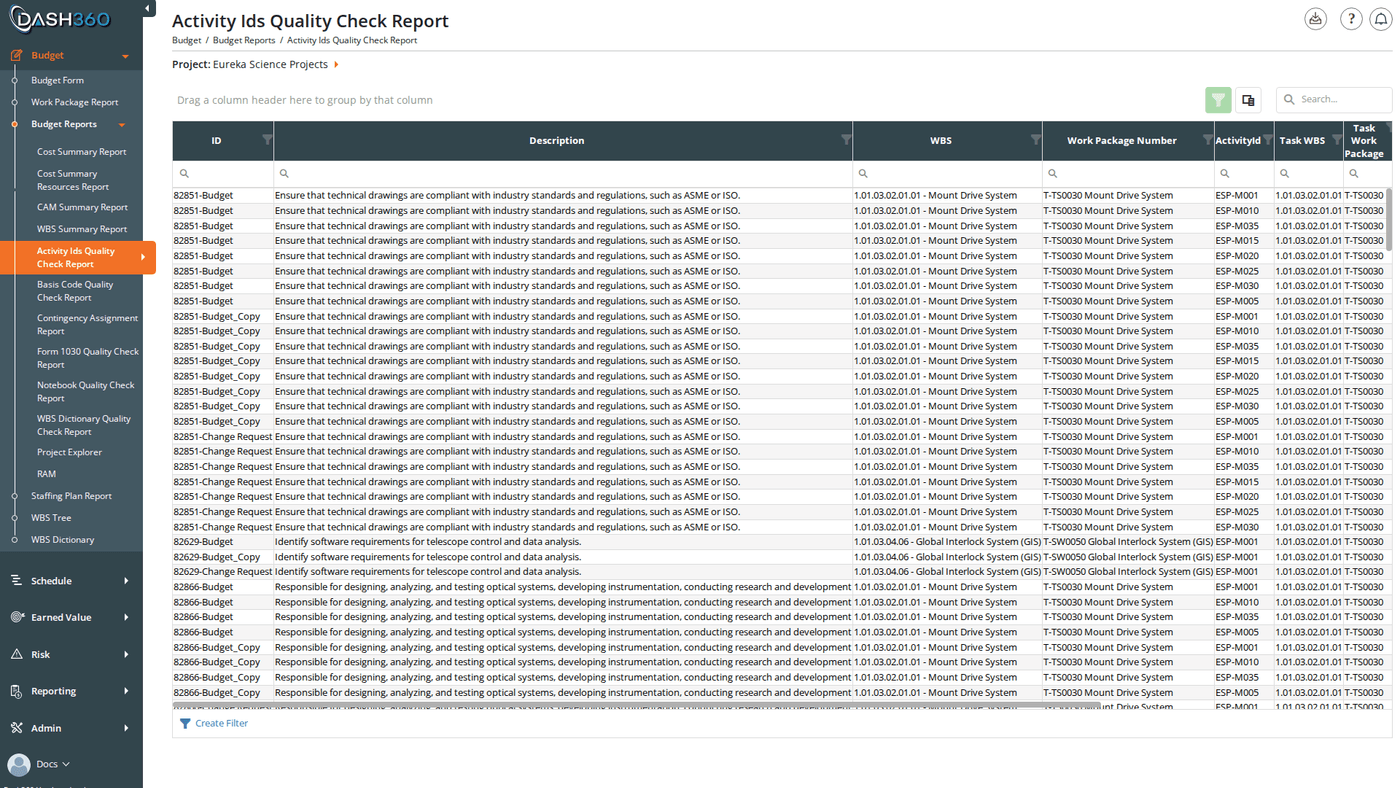
Task: Click the Risk warning triangle icon
Action: coord(16,654)
